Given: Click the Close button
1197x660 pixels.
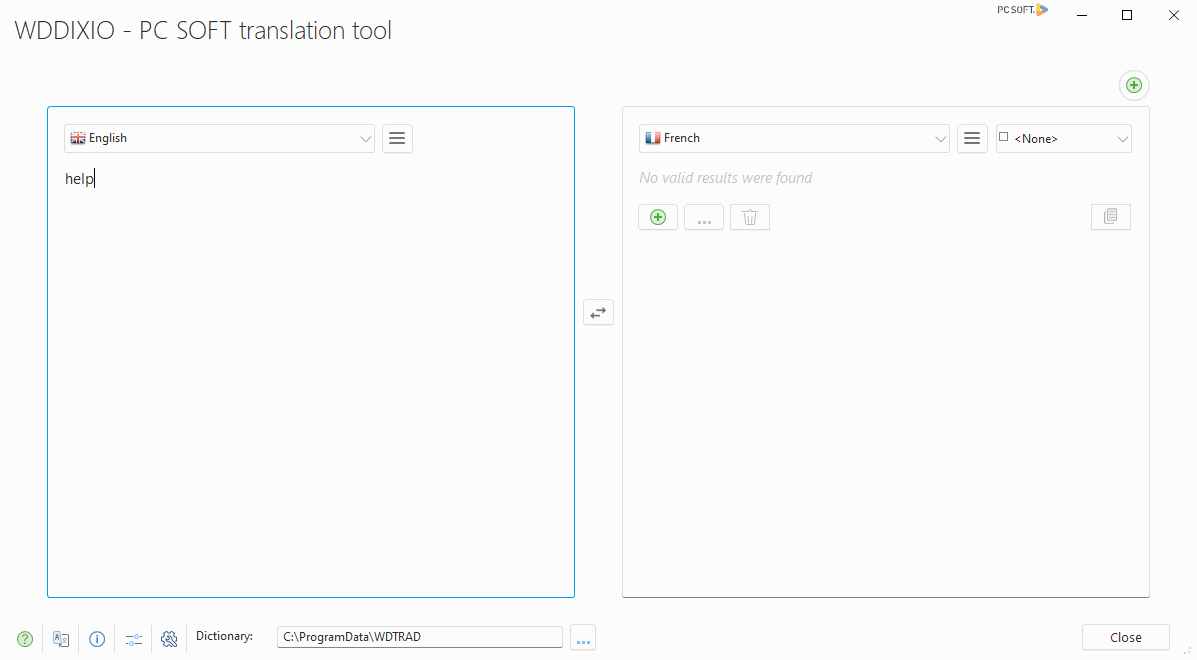Looking at the screenshot, I should [1125, 637].
